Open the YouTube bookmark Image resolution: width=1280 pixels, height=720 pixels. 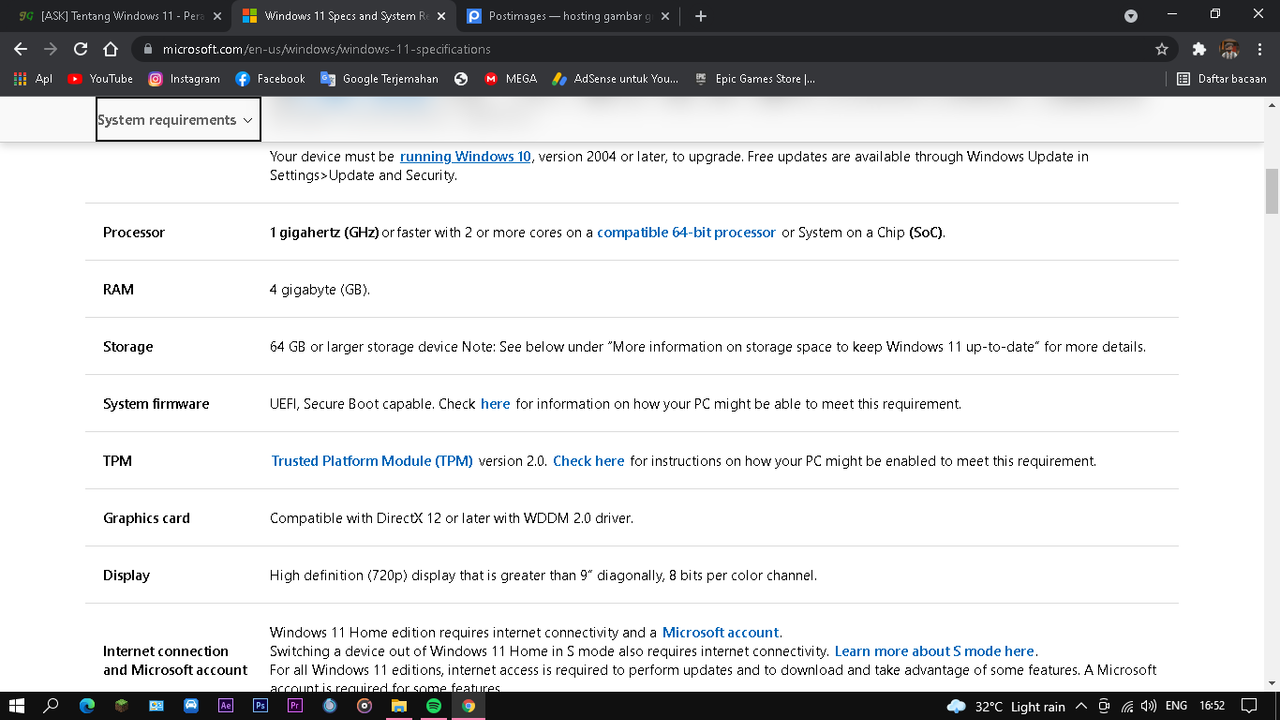100,78
